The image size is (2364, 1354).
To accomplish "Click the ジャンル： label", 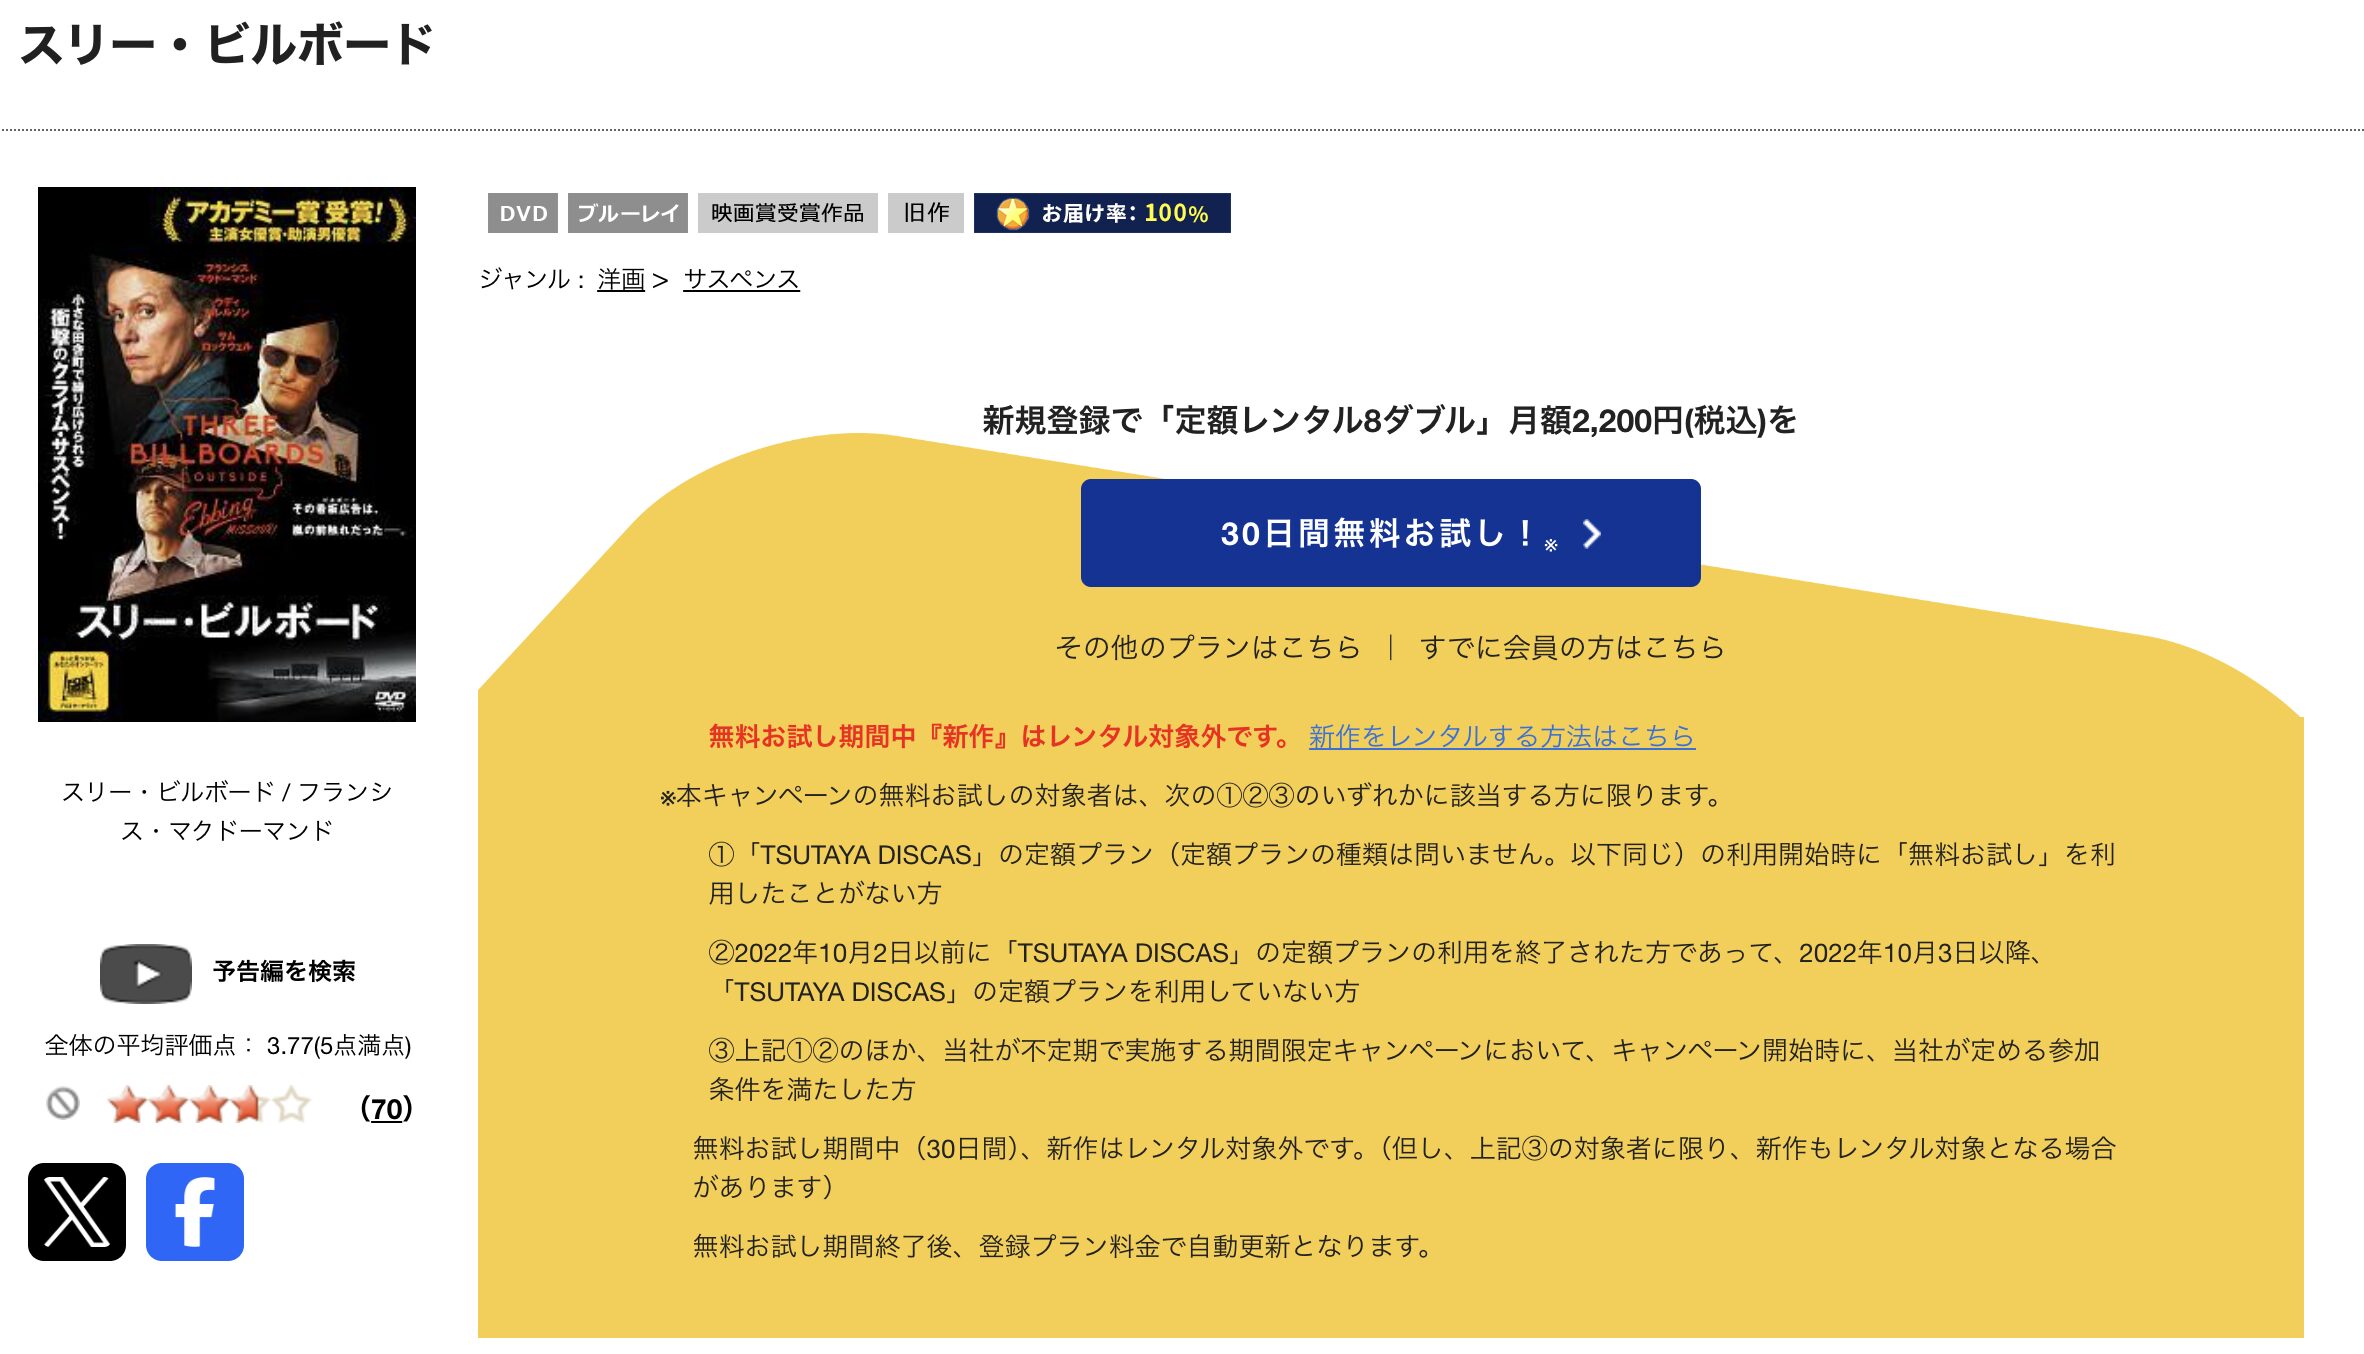I will [532, 280].
